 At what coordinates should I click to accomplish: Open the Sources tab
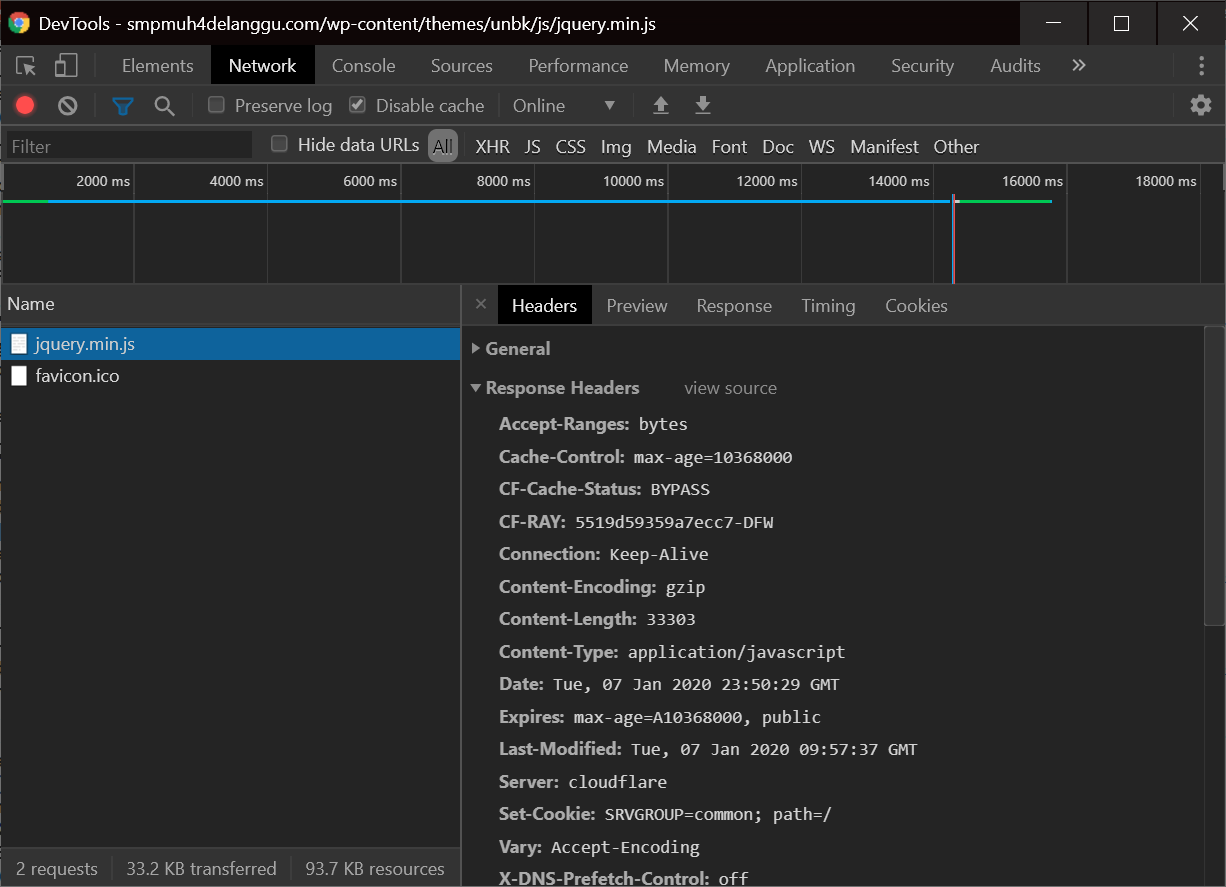click(462, 66)
